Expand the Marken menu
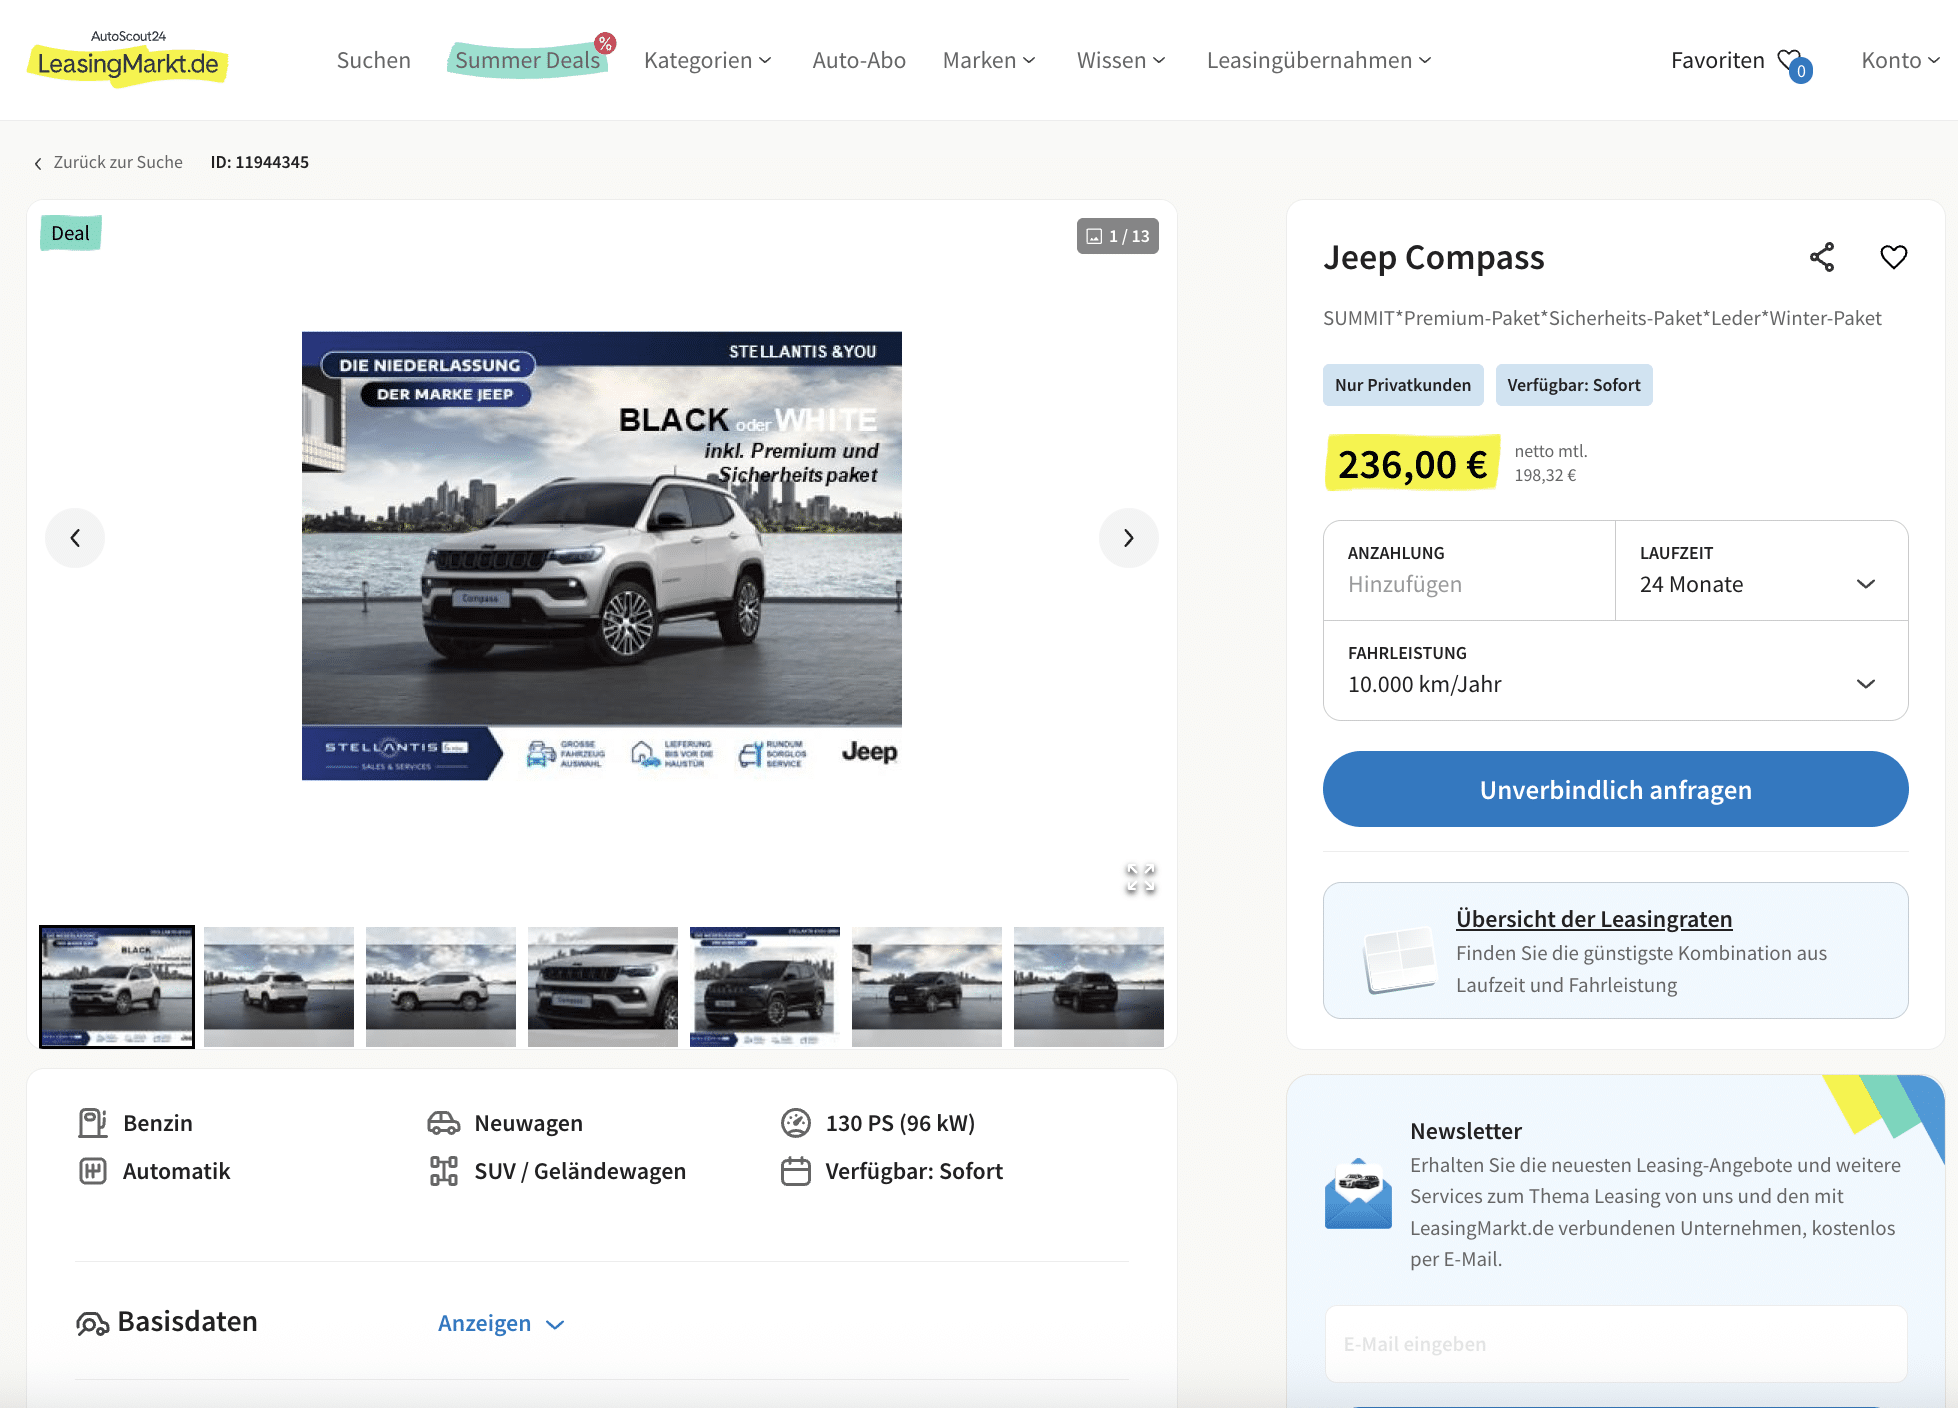 [x=989, y=60]
